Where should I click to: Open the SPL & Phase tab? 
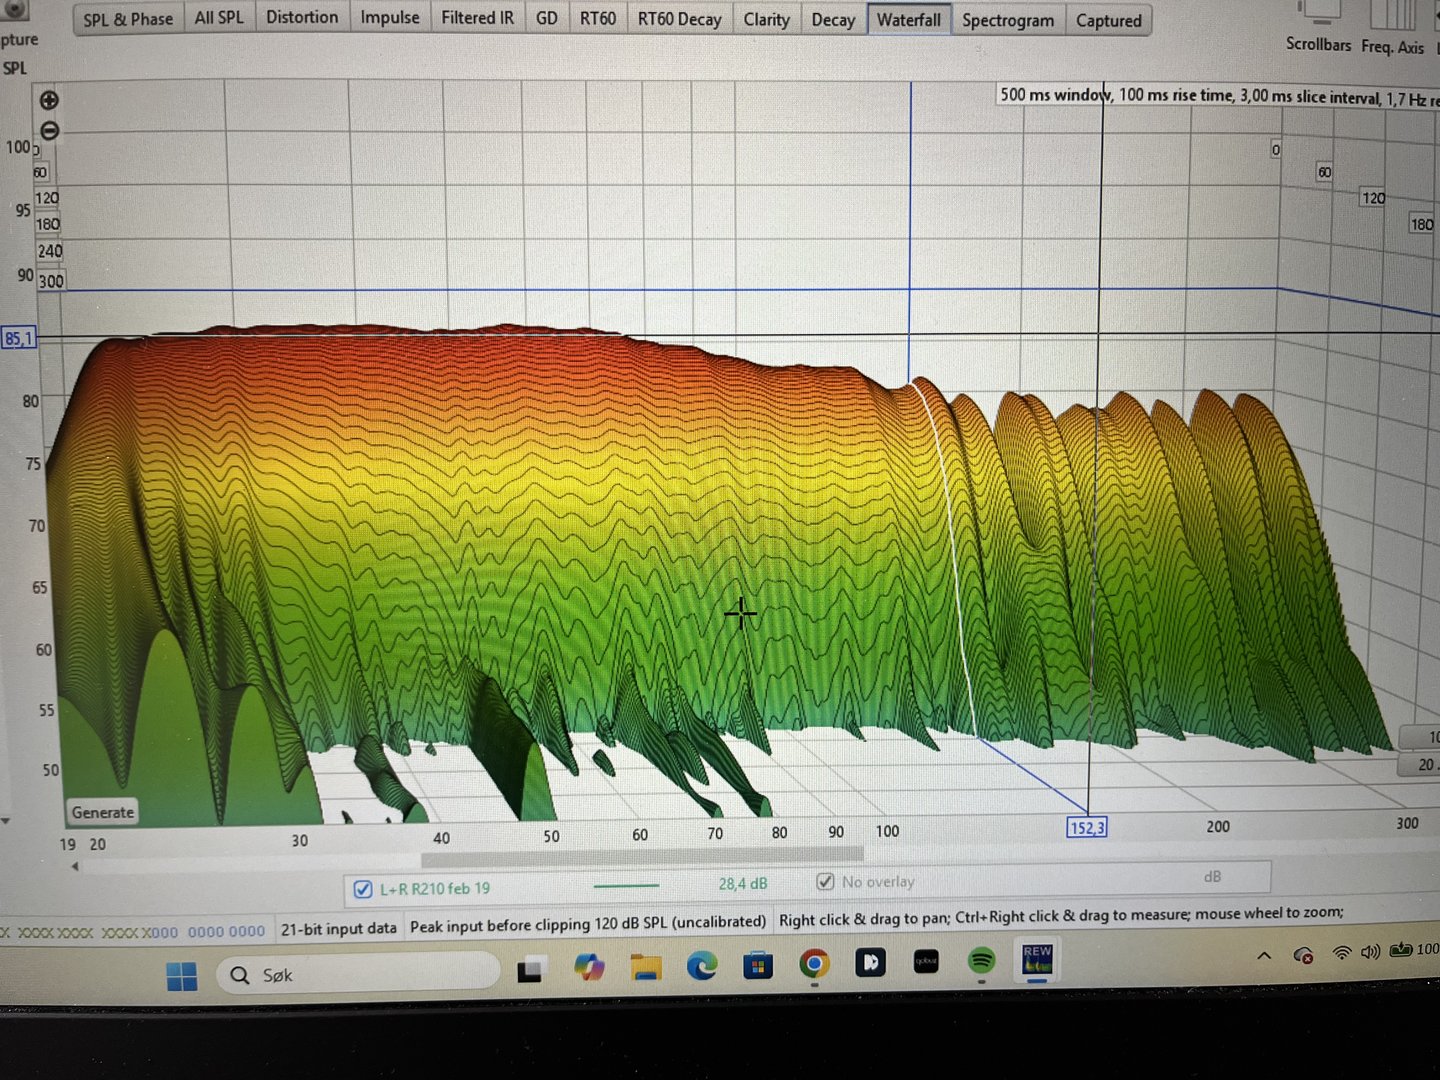(128, 19)
